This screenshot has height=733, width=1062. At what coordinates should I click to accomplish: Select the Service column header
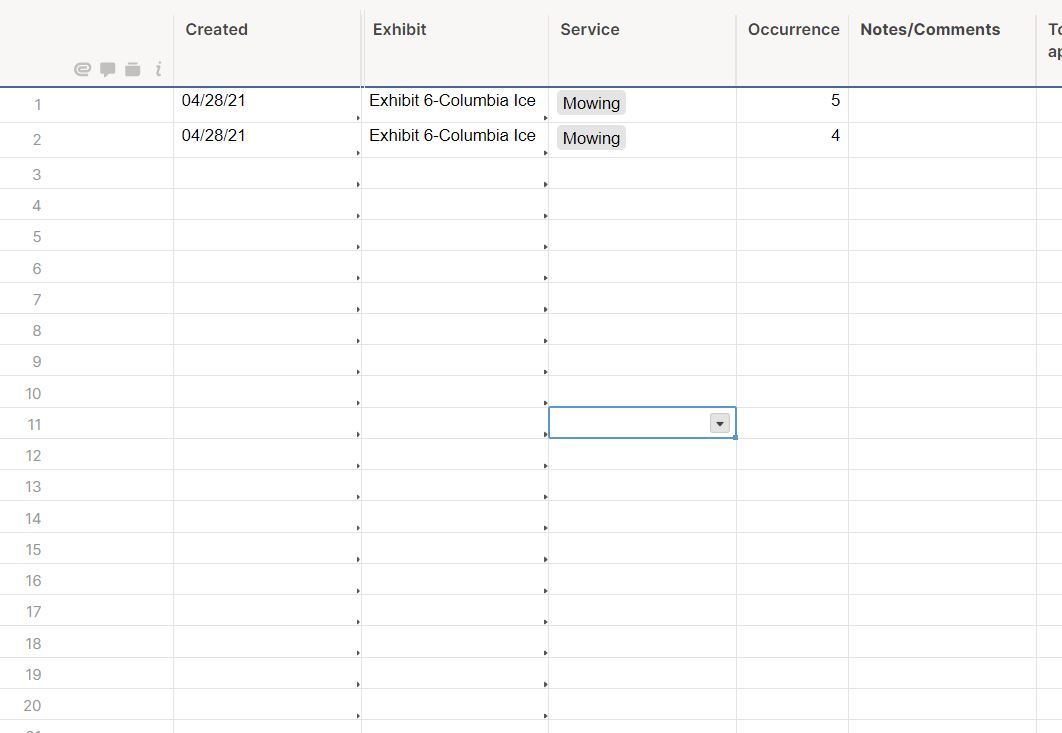click(x=589, y=30)
